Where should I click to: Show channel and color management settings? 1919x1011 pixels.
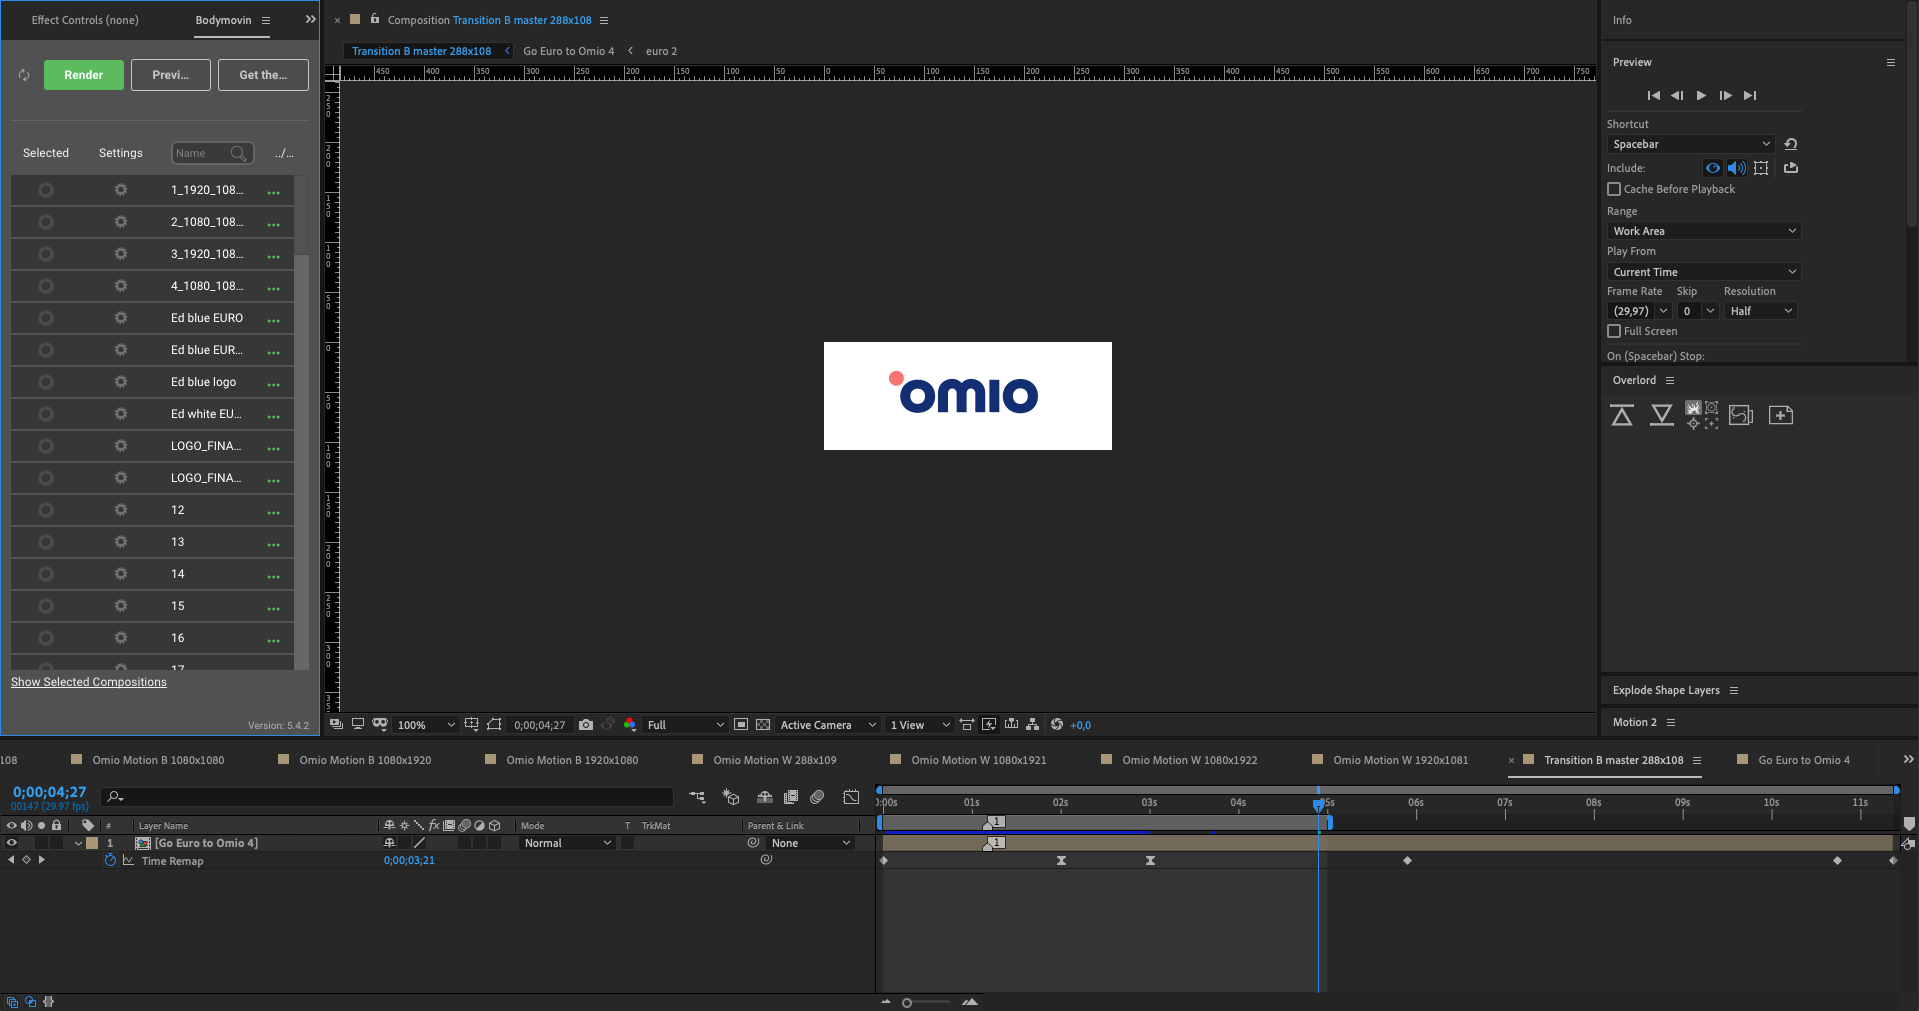(x=629, y=725)
